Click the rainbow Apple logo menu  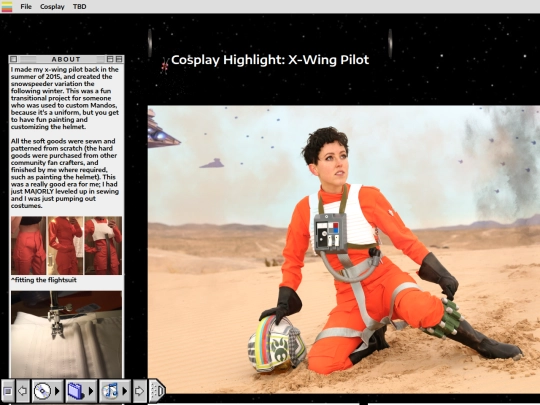pyautogui.click(x=7, y=7)
